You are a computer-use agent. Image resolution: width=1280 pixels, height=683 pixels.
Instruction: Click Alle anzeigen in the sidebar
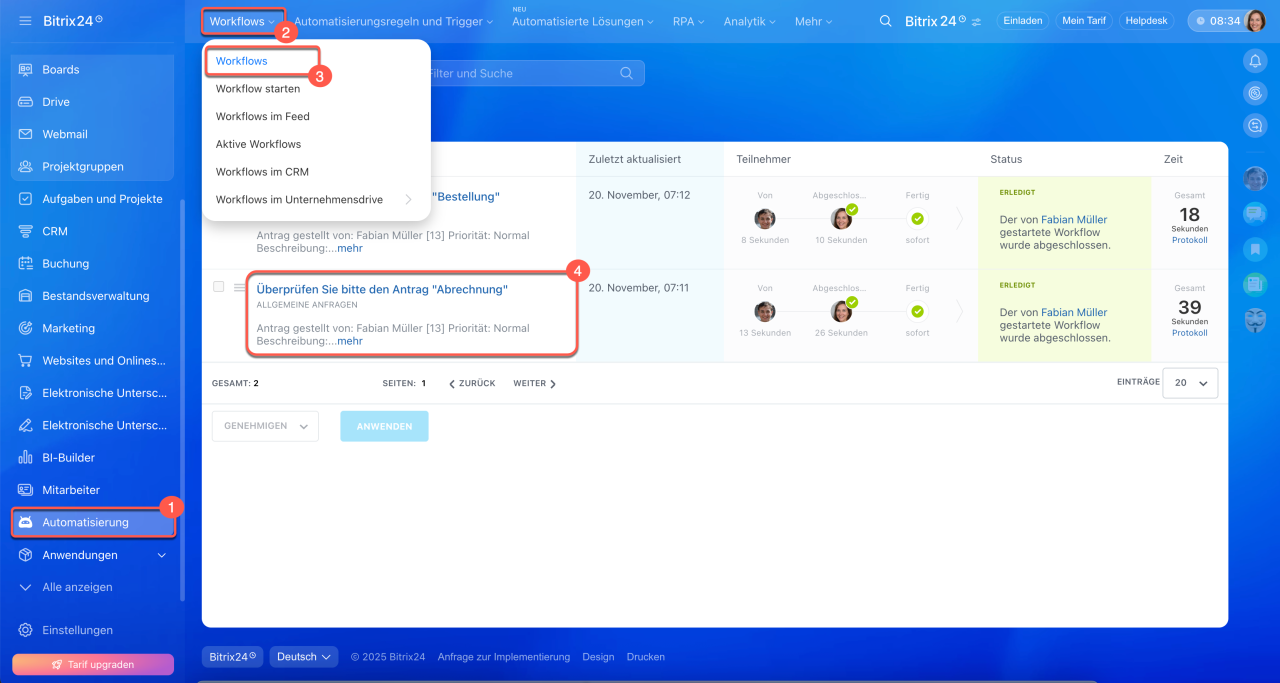pyautogui.click(x=77, y=587)
